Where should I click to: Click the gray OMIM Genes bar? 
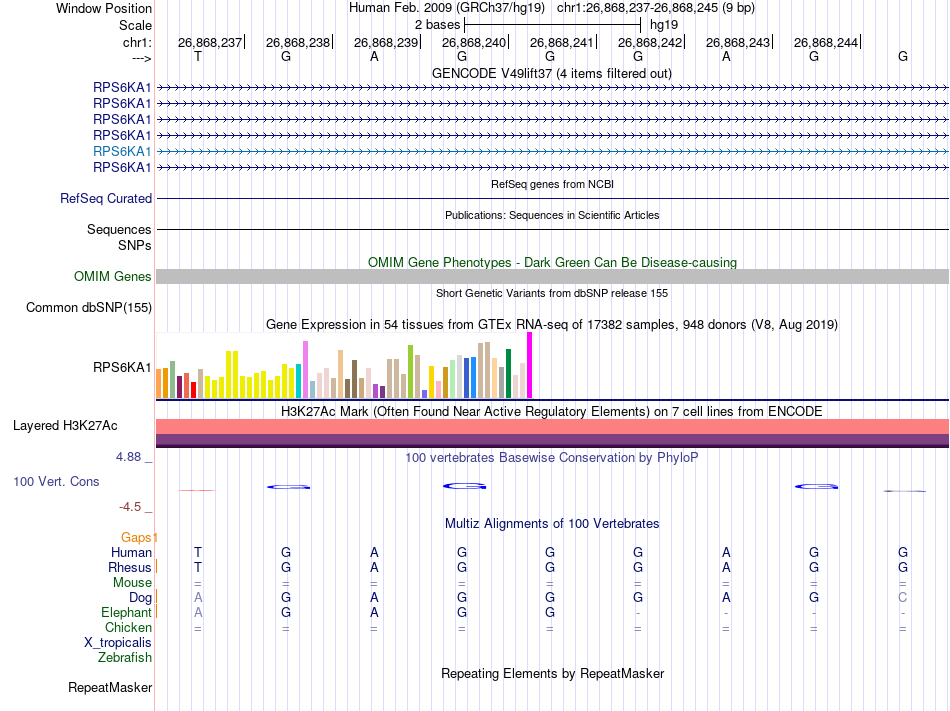click(552, 277)
